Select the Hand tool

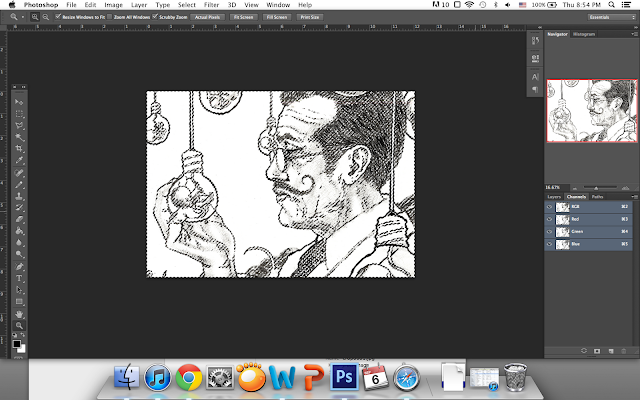19,314
